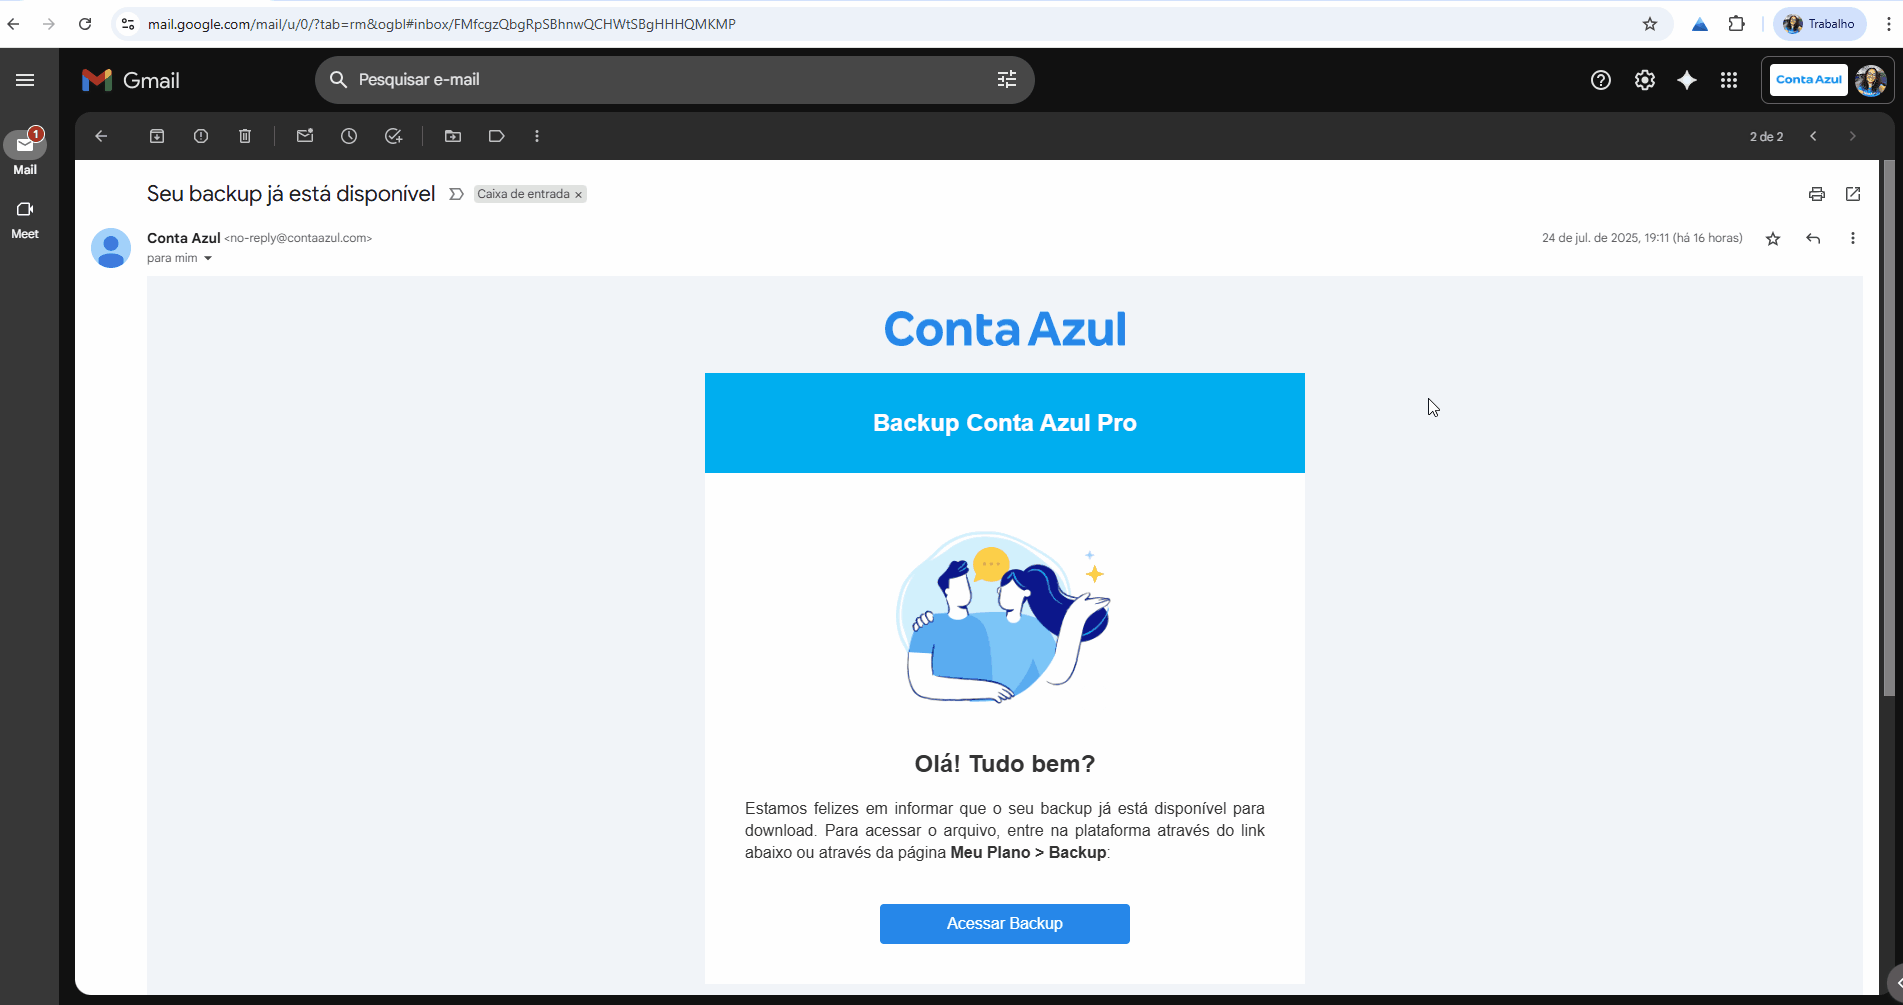
Task: Open the Move to folder icon
Action: tap(453, 136)
